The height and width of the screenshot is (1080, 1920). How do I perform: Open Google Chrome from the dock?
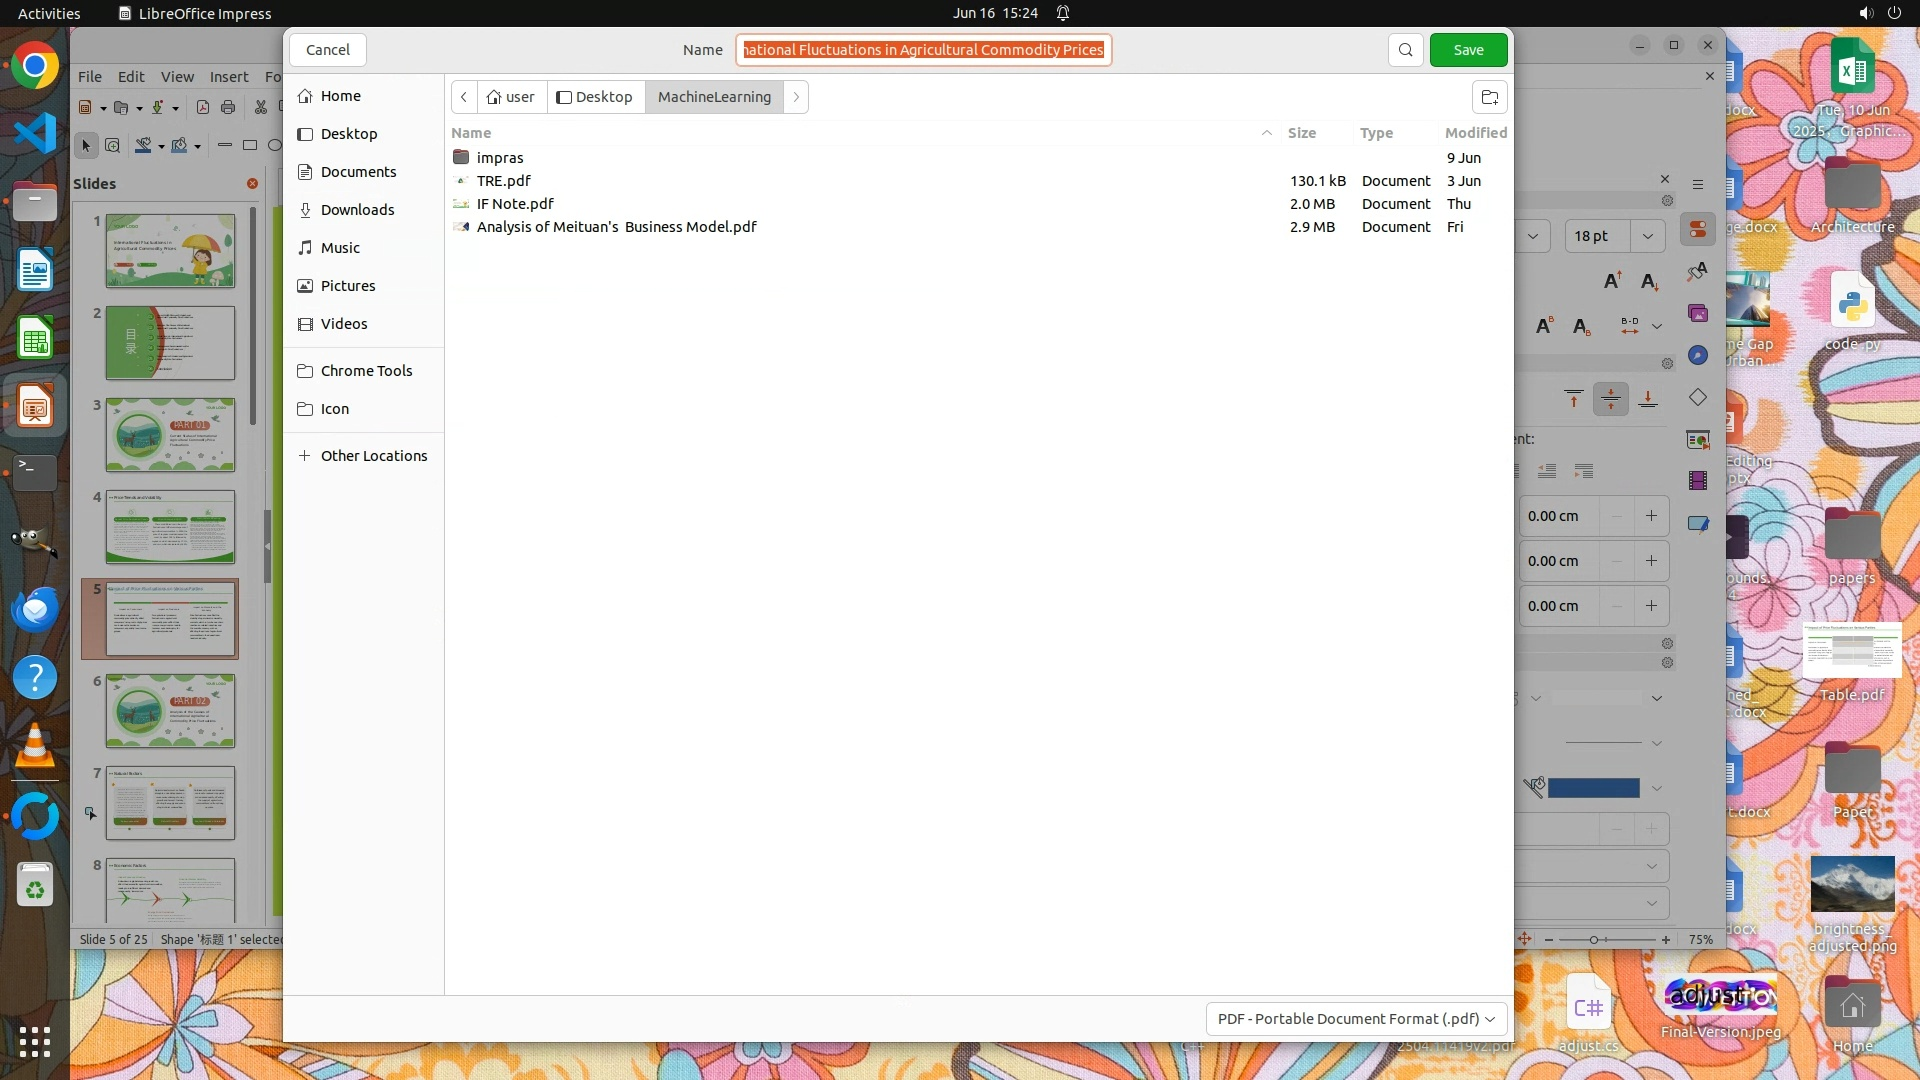(35, 67)
